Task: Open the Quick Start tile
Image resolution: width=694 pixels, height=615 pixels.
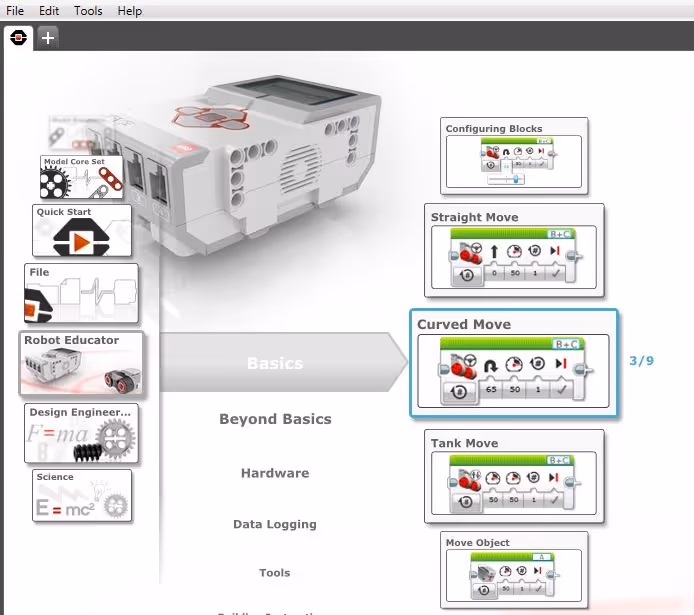Action: coord(82,230)
